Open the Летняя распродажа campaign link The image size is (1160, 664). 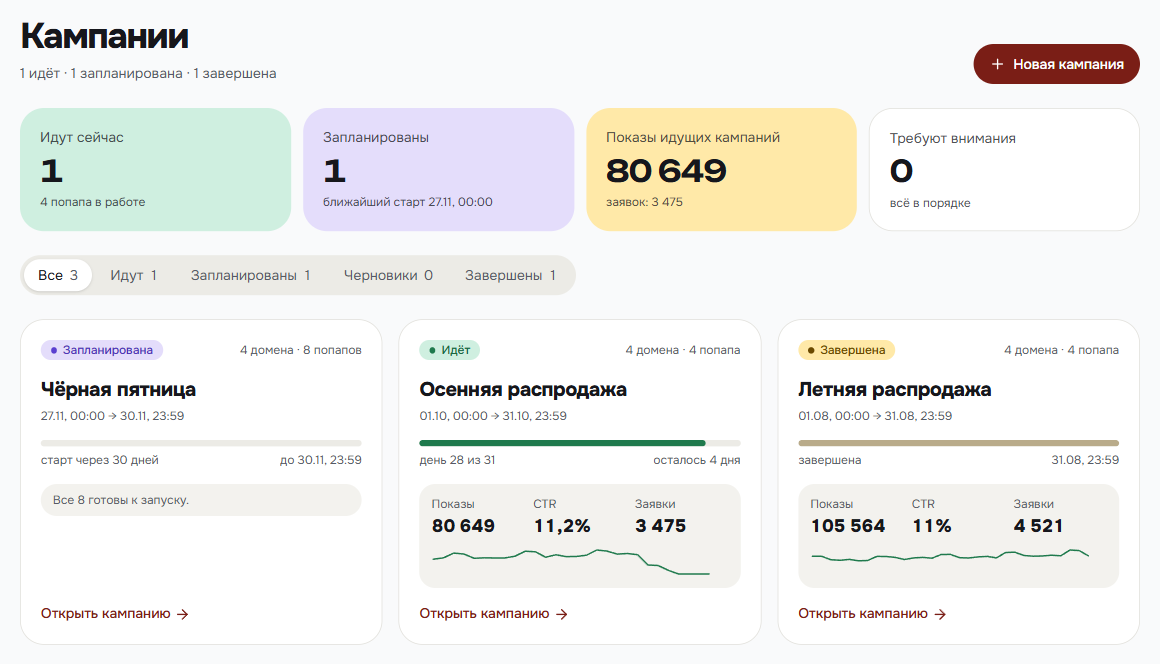click(872, 614)
